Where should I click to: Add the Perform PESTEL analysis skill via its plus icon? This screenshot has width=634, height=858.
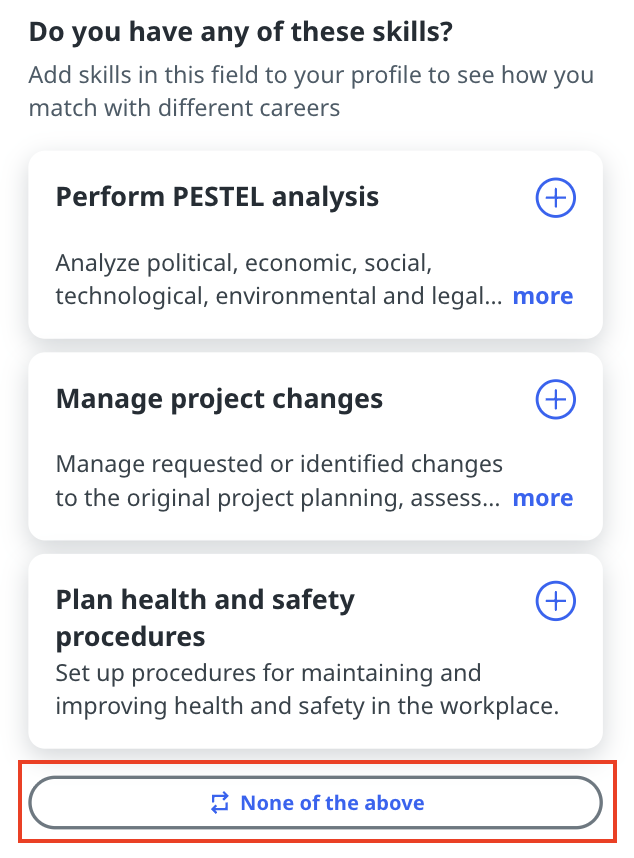coord(555,198)
